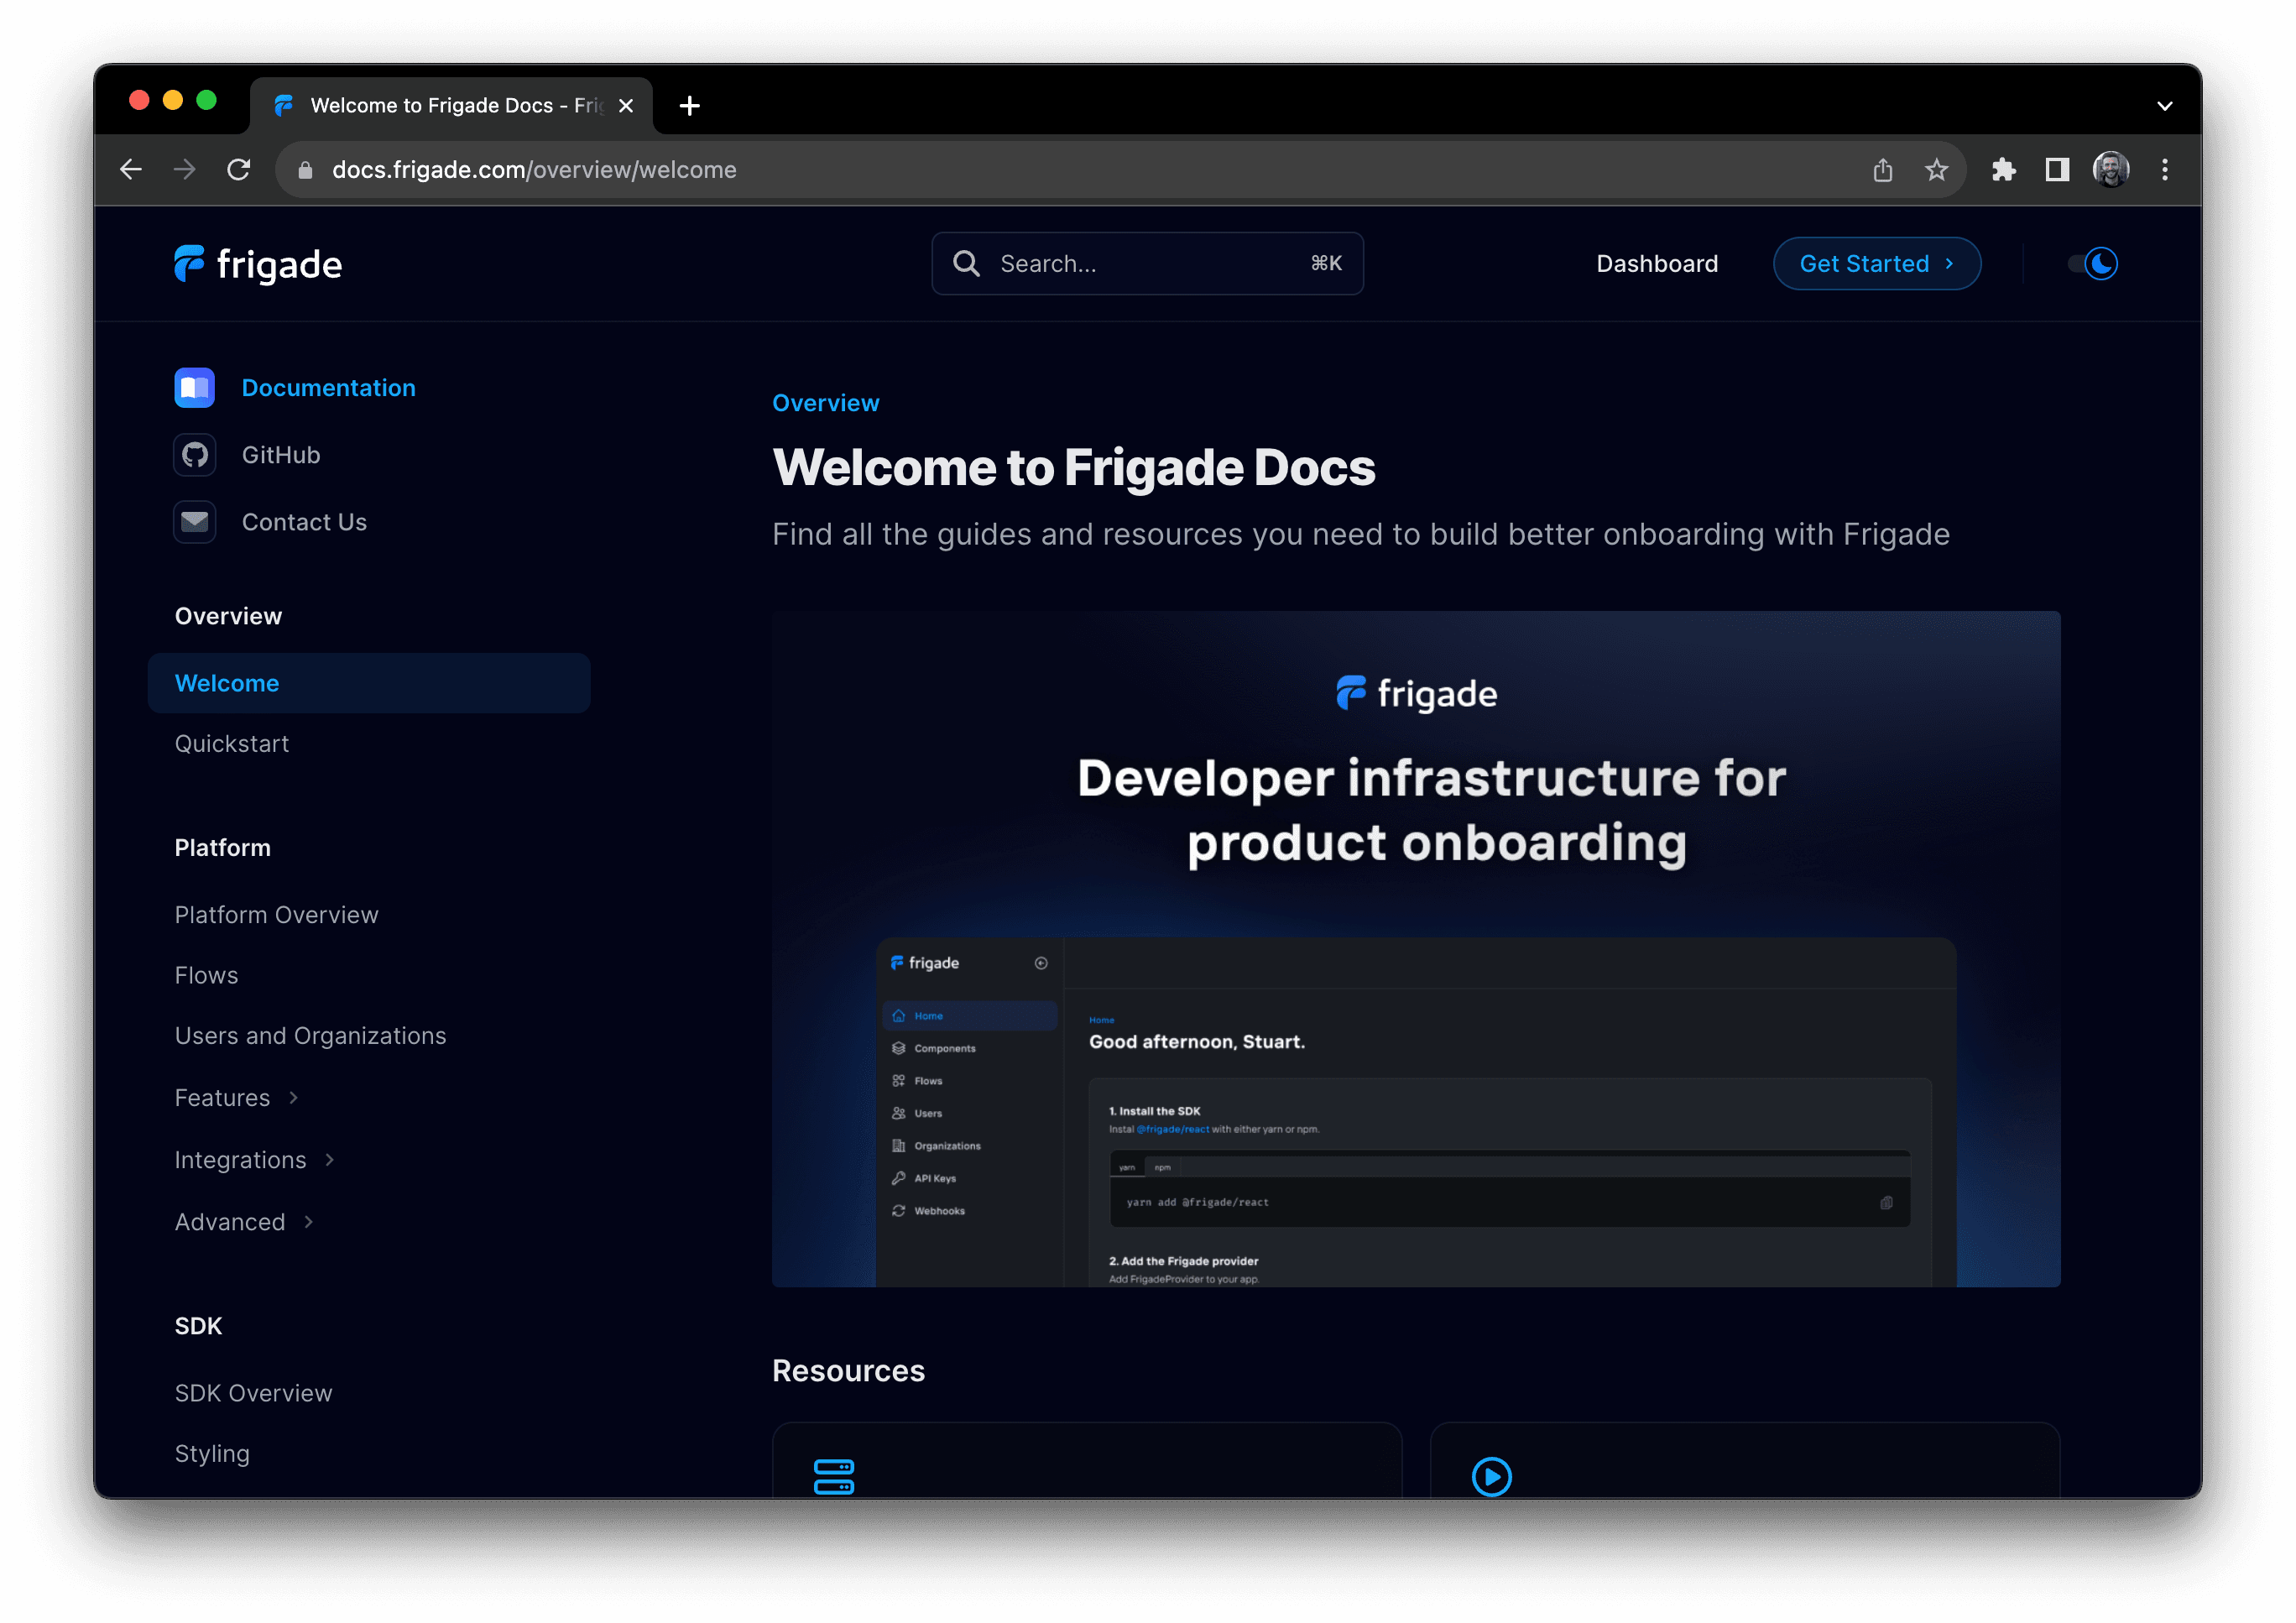Open the browser extensions puzzle icon
2296x1623 pixels.
2003,170
